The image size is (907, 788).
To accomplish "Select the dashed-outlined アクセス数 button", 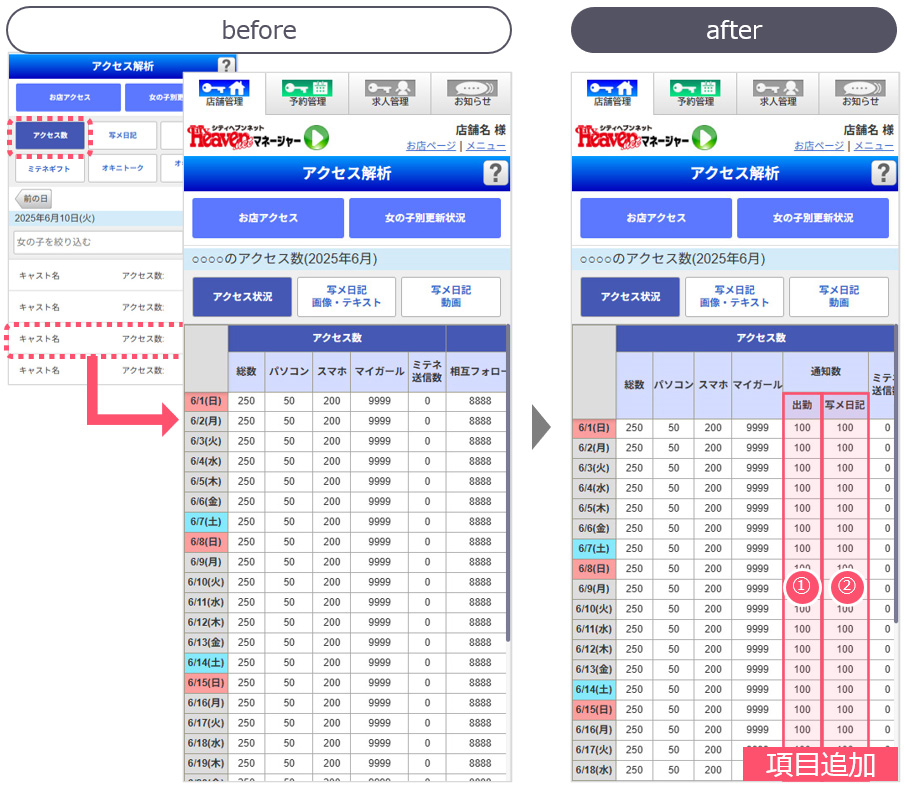I will pyautogui.click(x=50, y=135).
